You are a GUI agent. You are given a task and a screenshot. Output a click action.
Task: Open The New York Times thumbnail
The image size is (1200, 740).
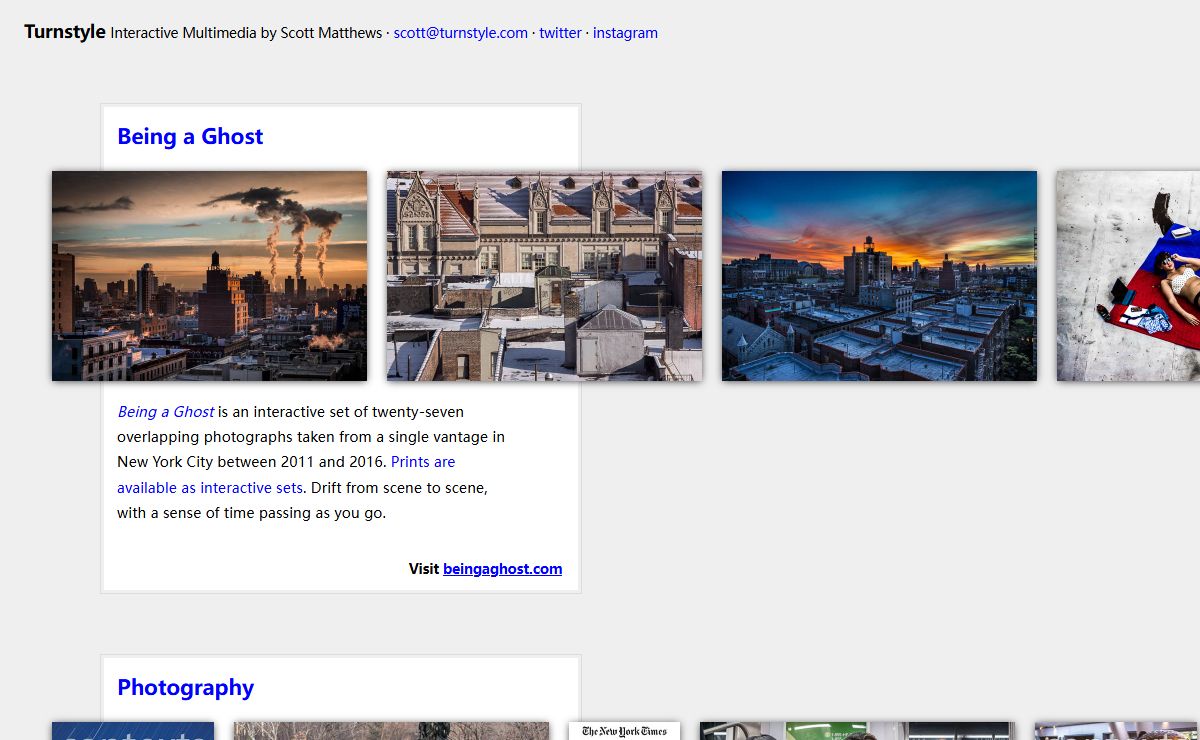pyautogui.click(x=624, y=731)
